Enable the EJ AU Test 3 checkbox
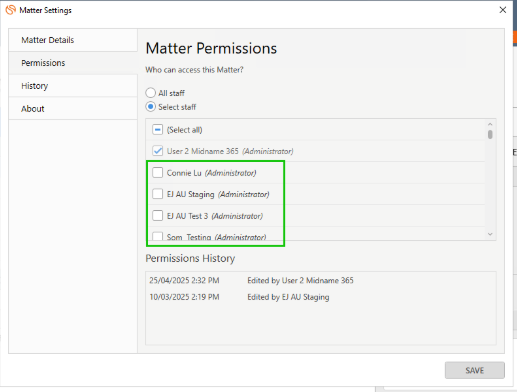 (x=157, y=216)
